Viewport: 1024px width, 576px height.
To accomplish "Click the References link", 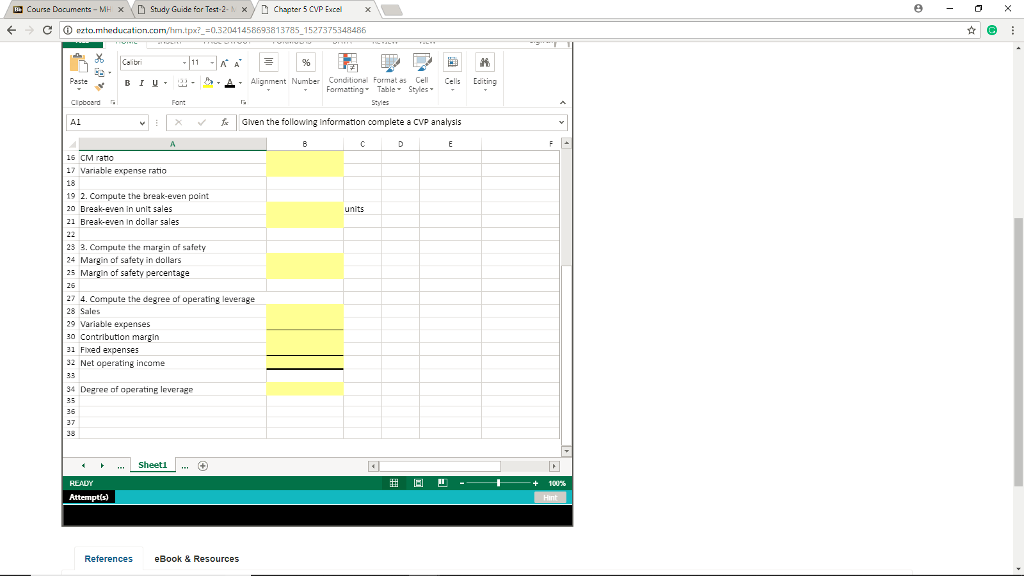I will [x=109, y=558].
